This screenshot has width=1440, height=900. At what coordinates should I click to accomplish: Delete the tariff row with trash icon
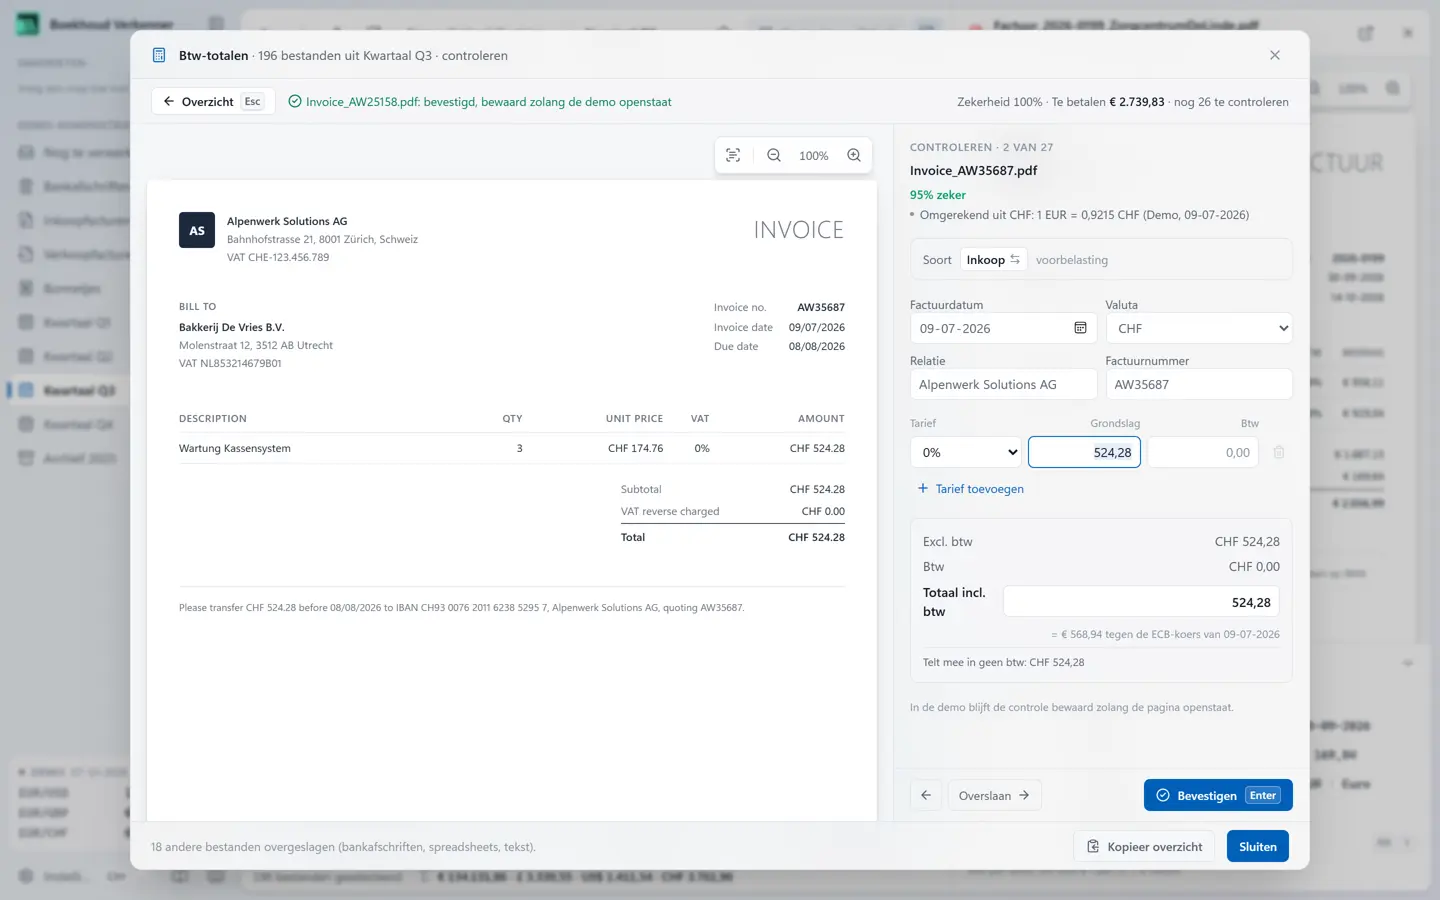click(1279, 452)
